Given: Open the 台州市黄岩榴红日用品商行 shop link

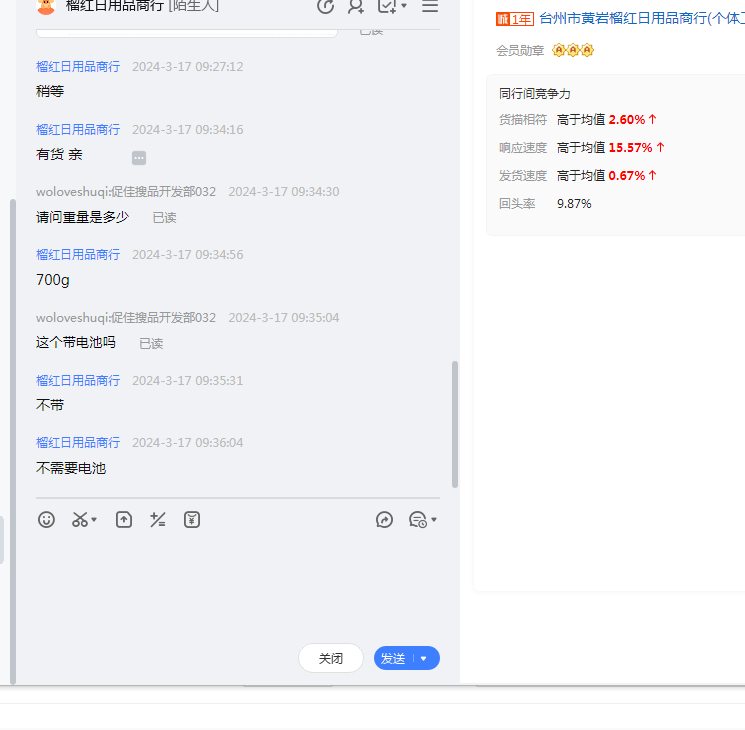Looking at the screenshot, I should (640, 19).
